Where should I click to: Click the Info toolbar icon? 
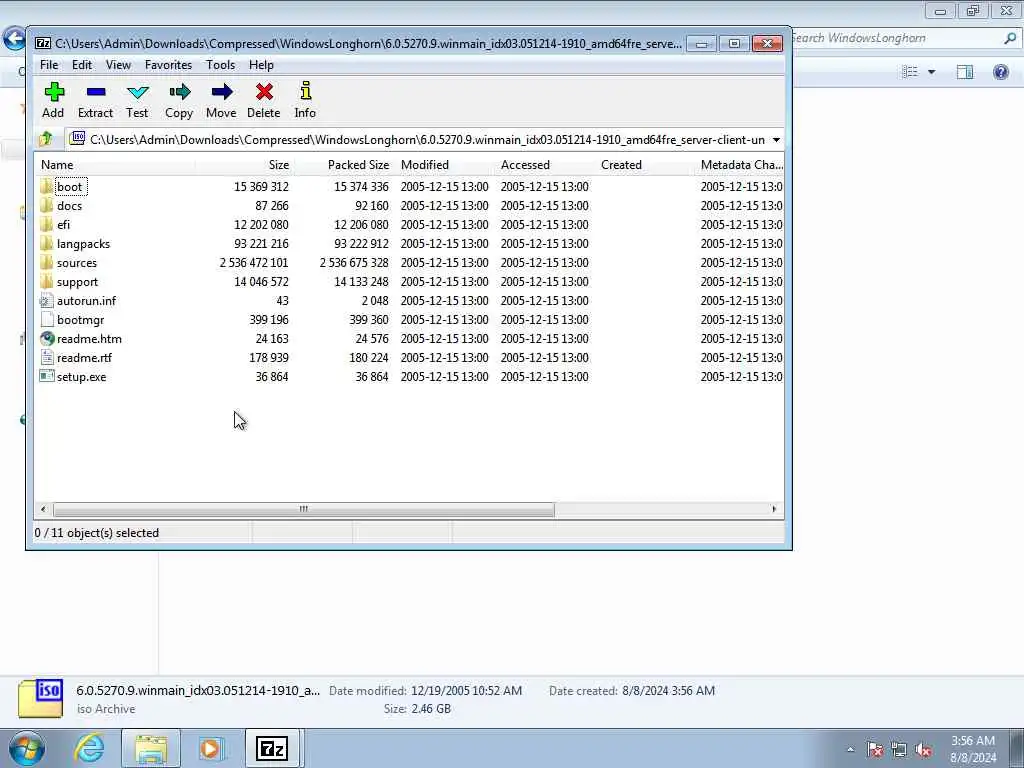pos(305,91)
